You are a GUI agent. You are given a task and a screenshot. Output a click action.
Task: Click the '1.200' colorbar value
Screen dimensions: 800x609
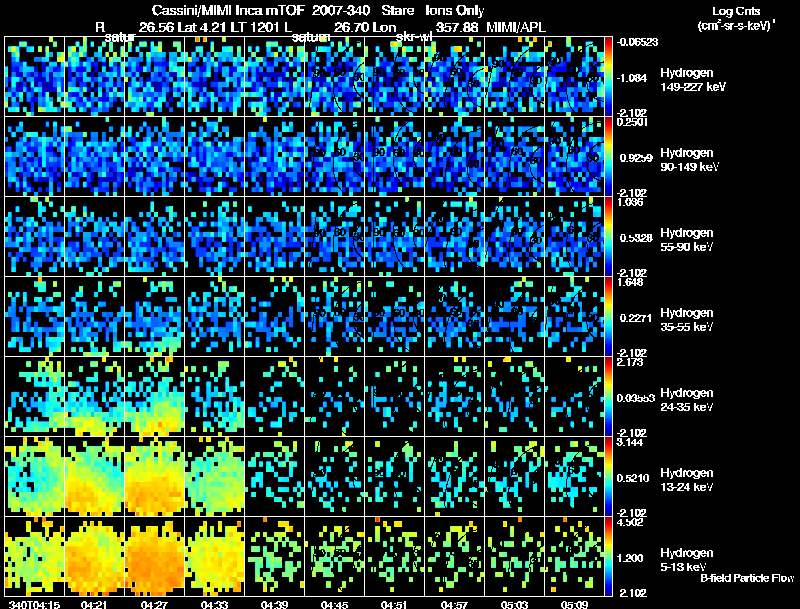tap(632, 559)
